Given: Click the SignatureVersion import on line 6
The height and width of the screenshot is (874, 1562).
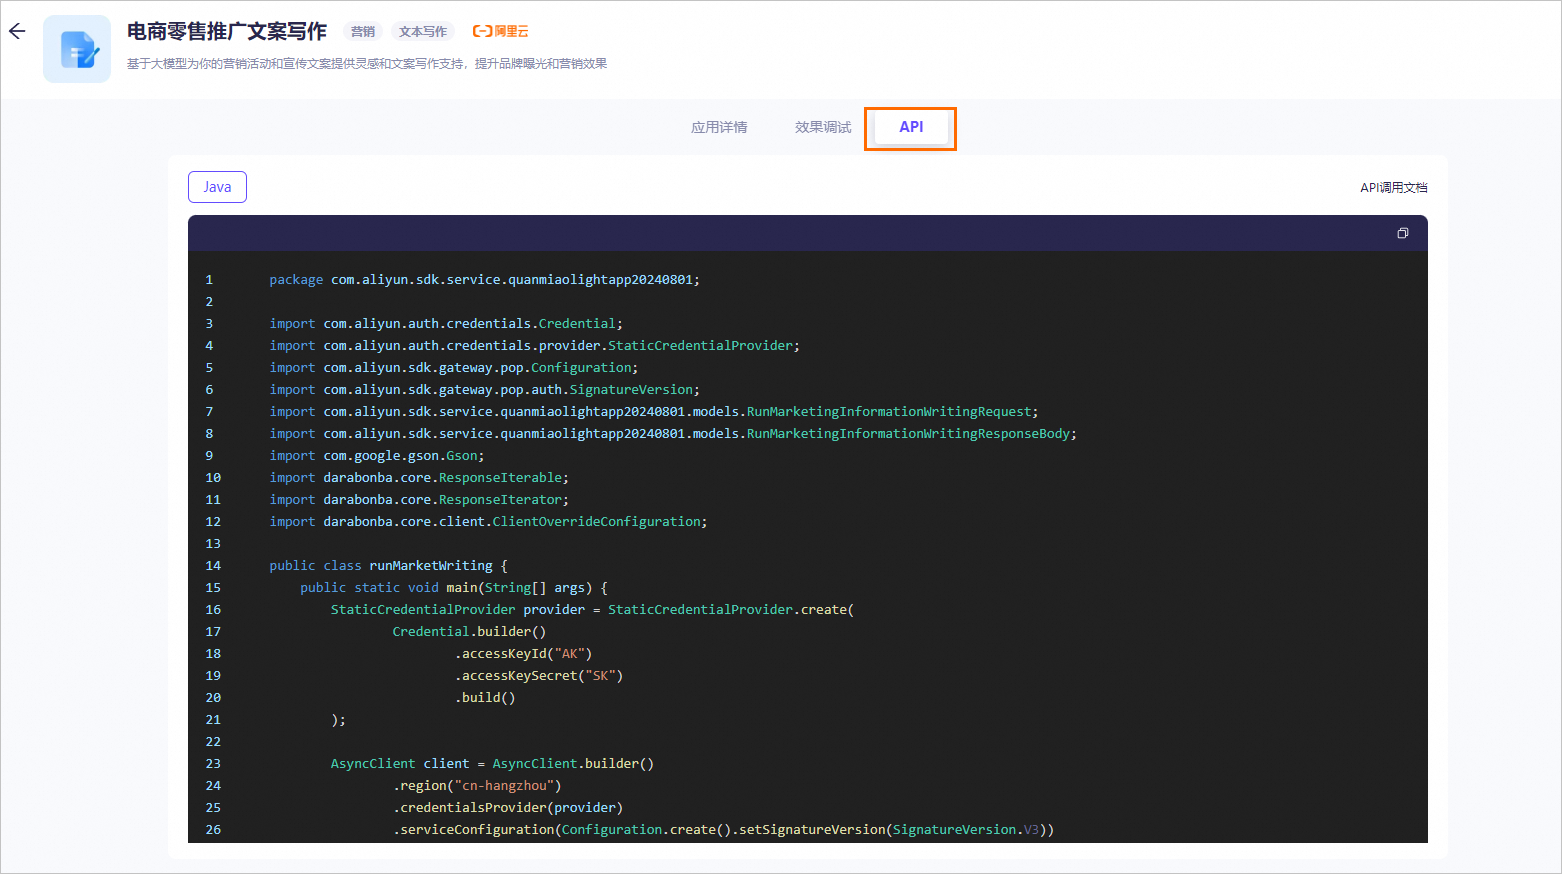Looking at the screenshot, I should coord(485,390).
